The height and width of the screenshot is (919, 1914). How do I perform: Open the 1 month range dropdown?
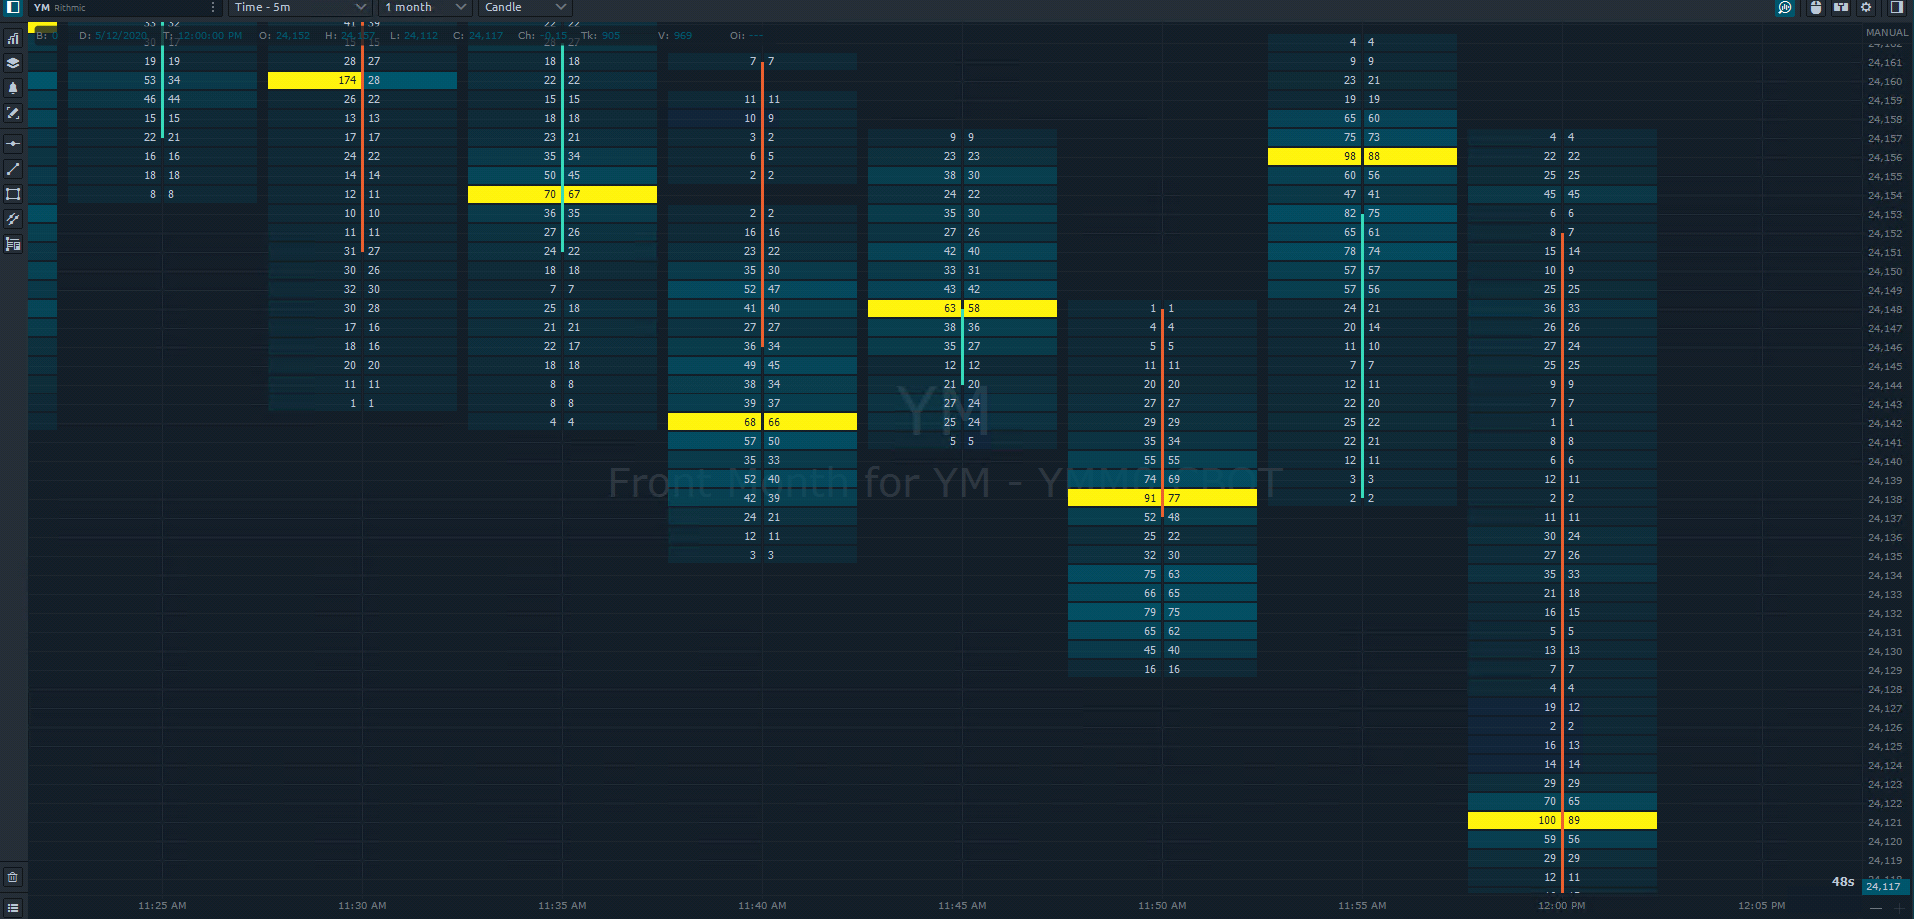pyautogui.click(x=425, y=7)
